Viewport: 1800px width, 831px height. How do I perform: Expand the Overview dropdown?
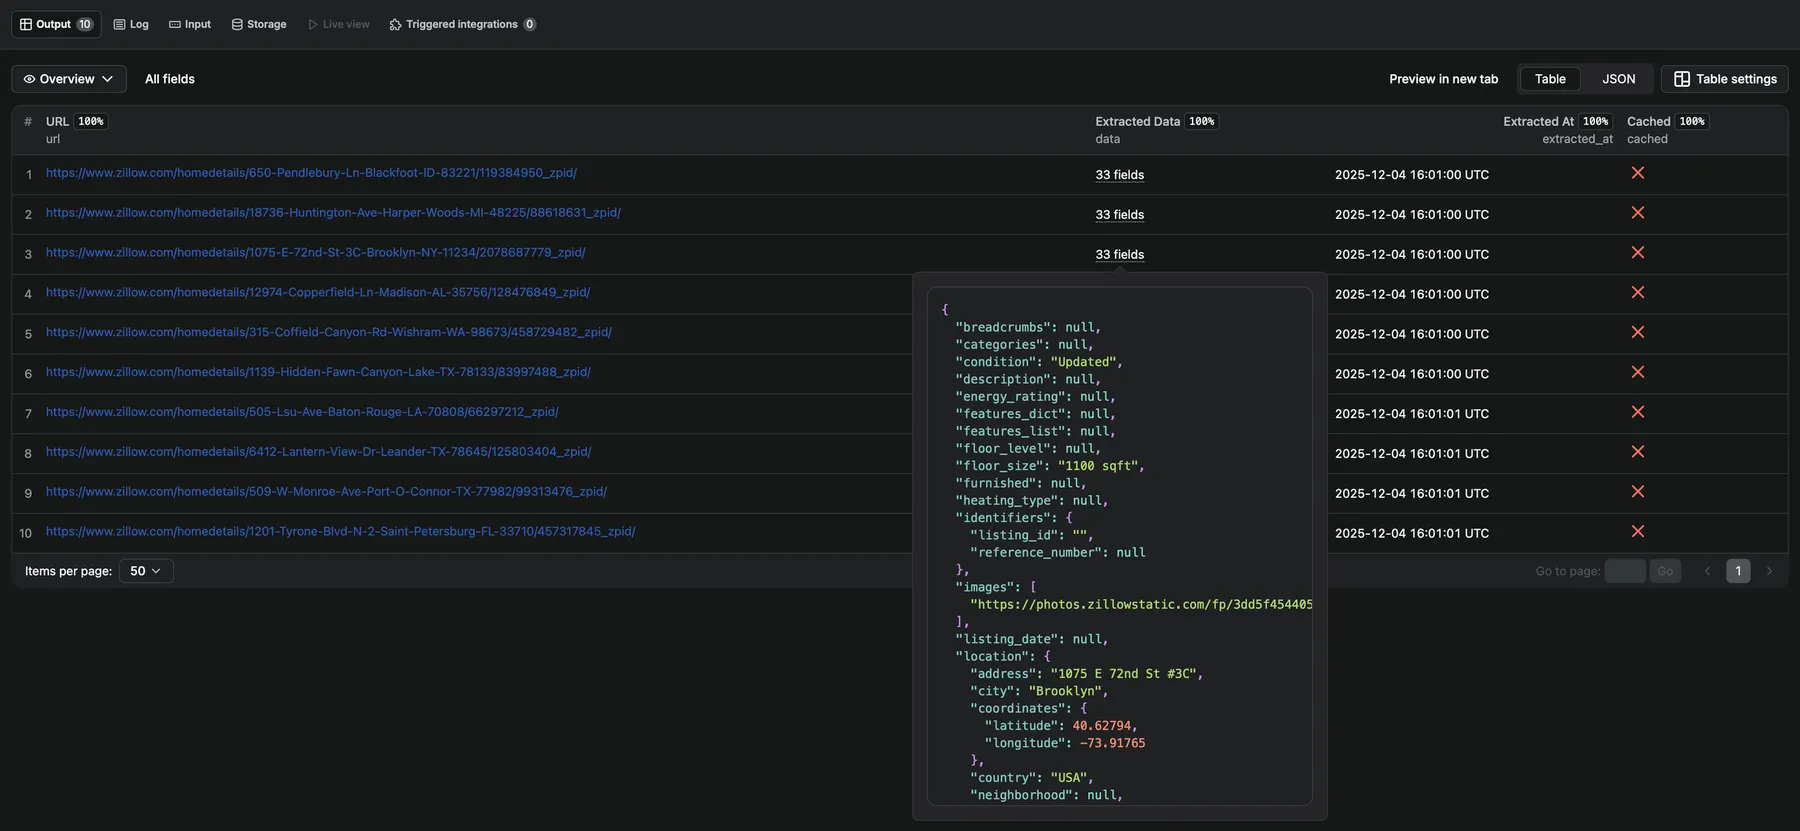click(x=69, y=79)
